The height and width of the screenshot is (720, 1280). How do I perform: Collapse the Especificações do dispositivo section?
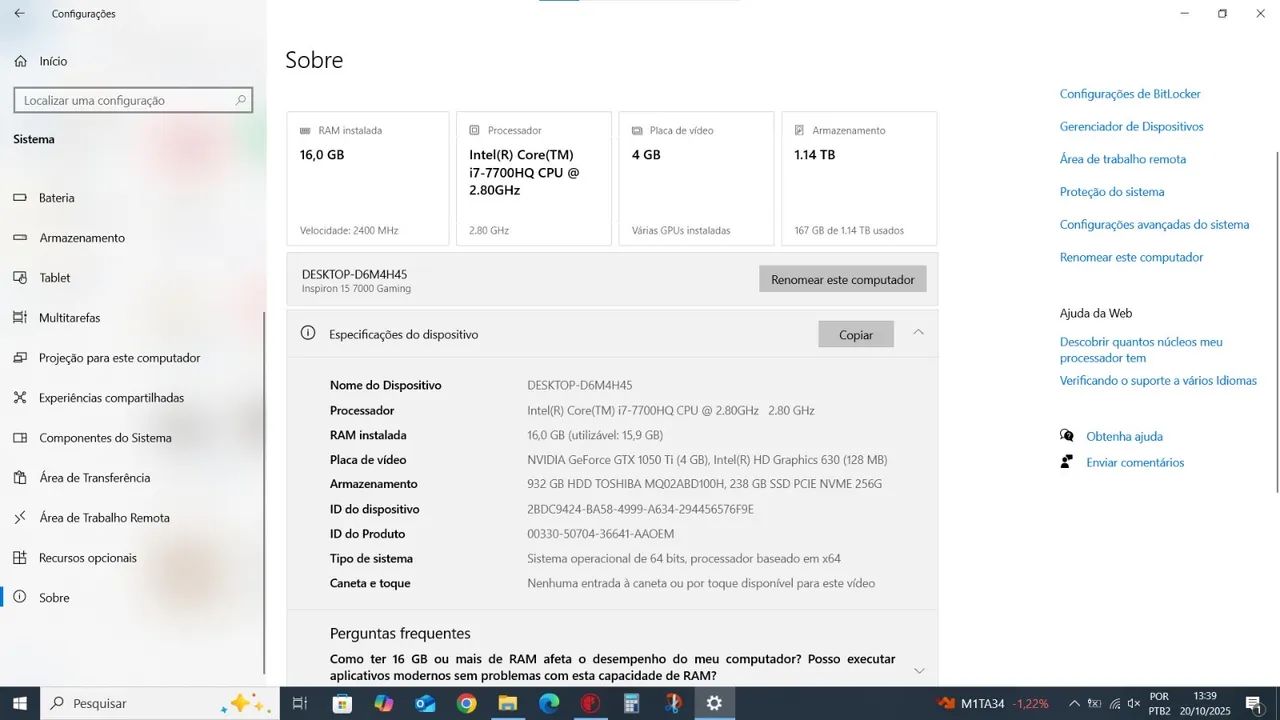click(x=918, y=332)
